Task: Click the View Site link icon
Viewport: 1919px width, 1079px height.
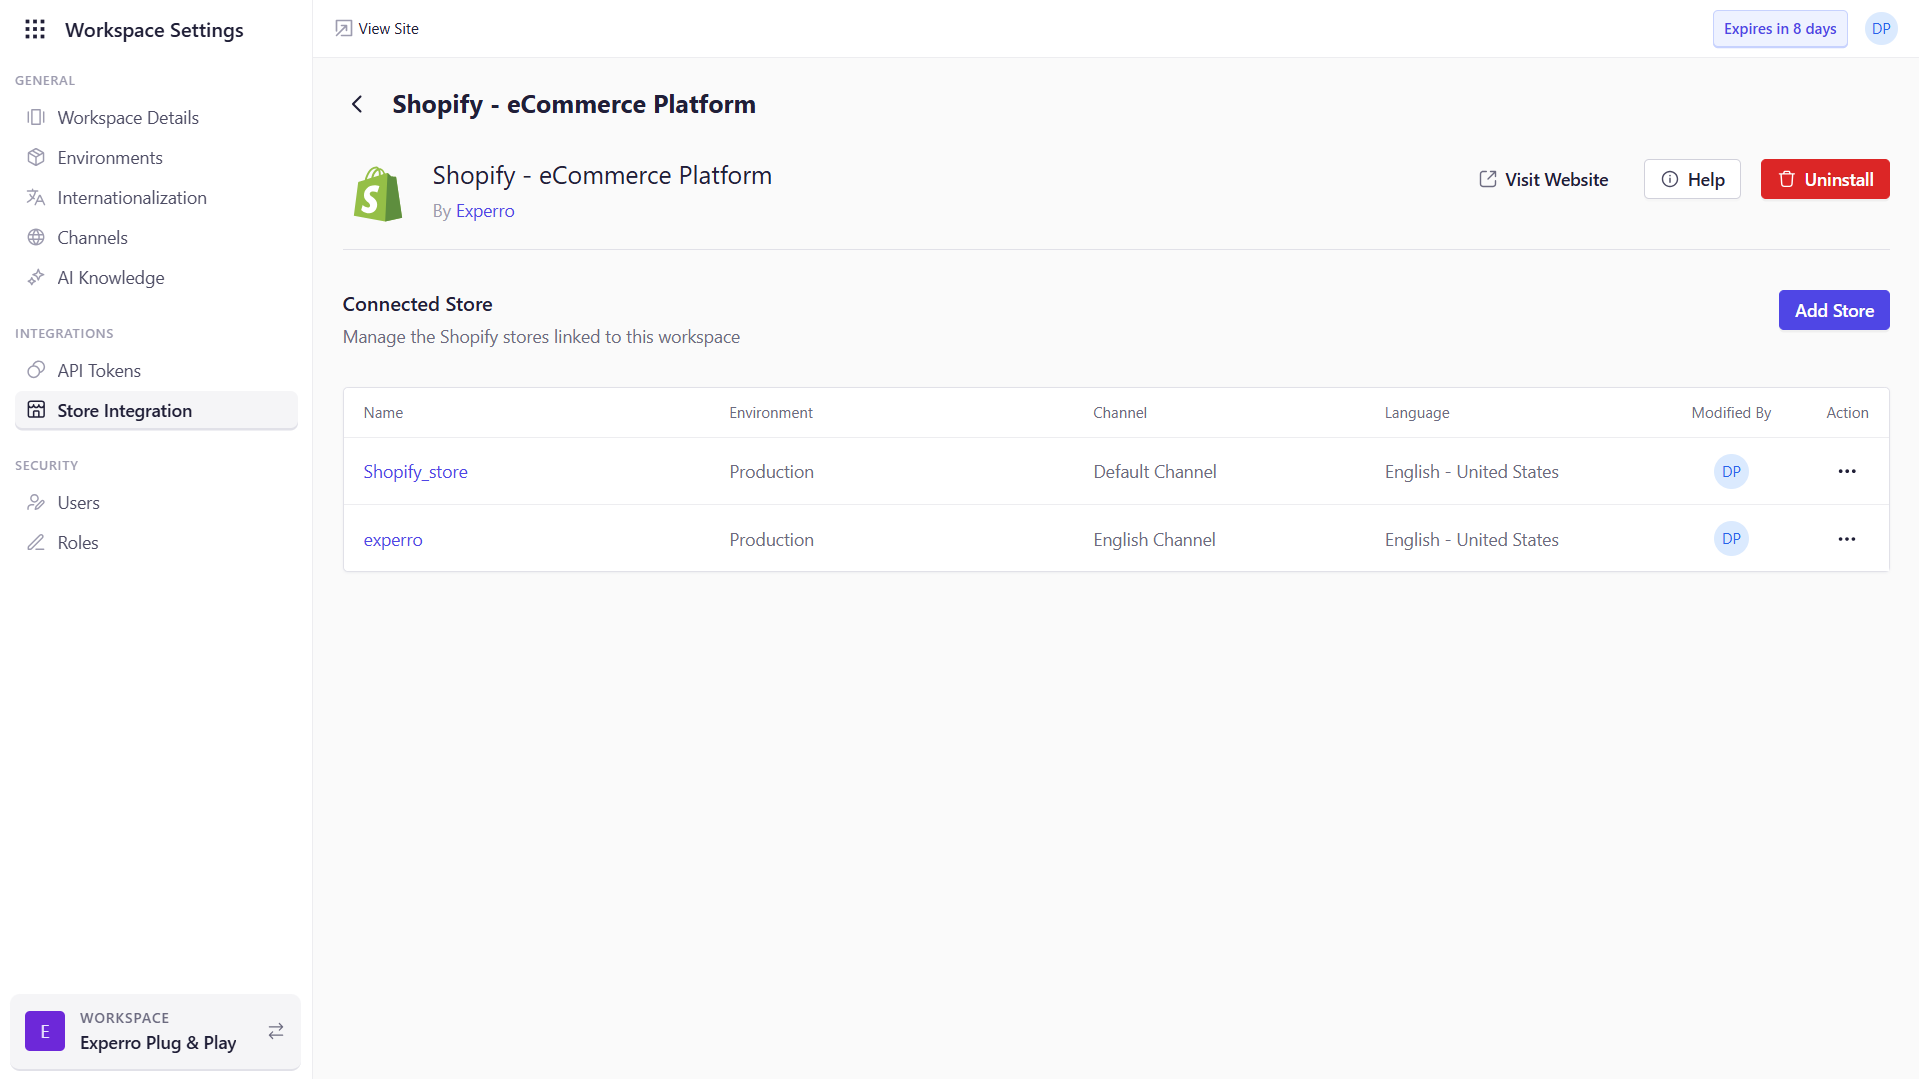Action: (344, 29)
